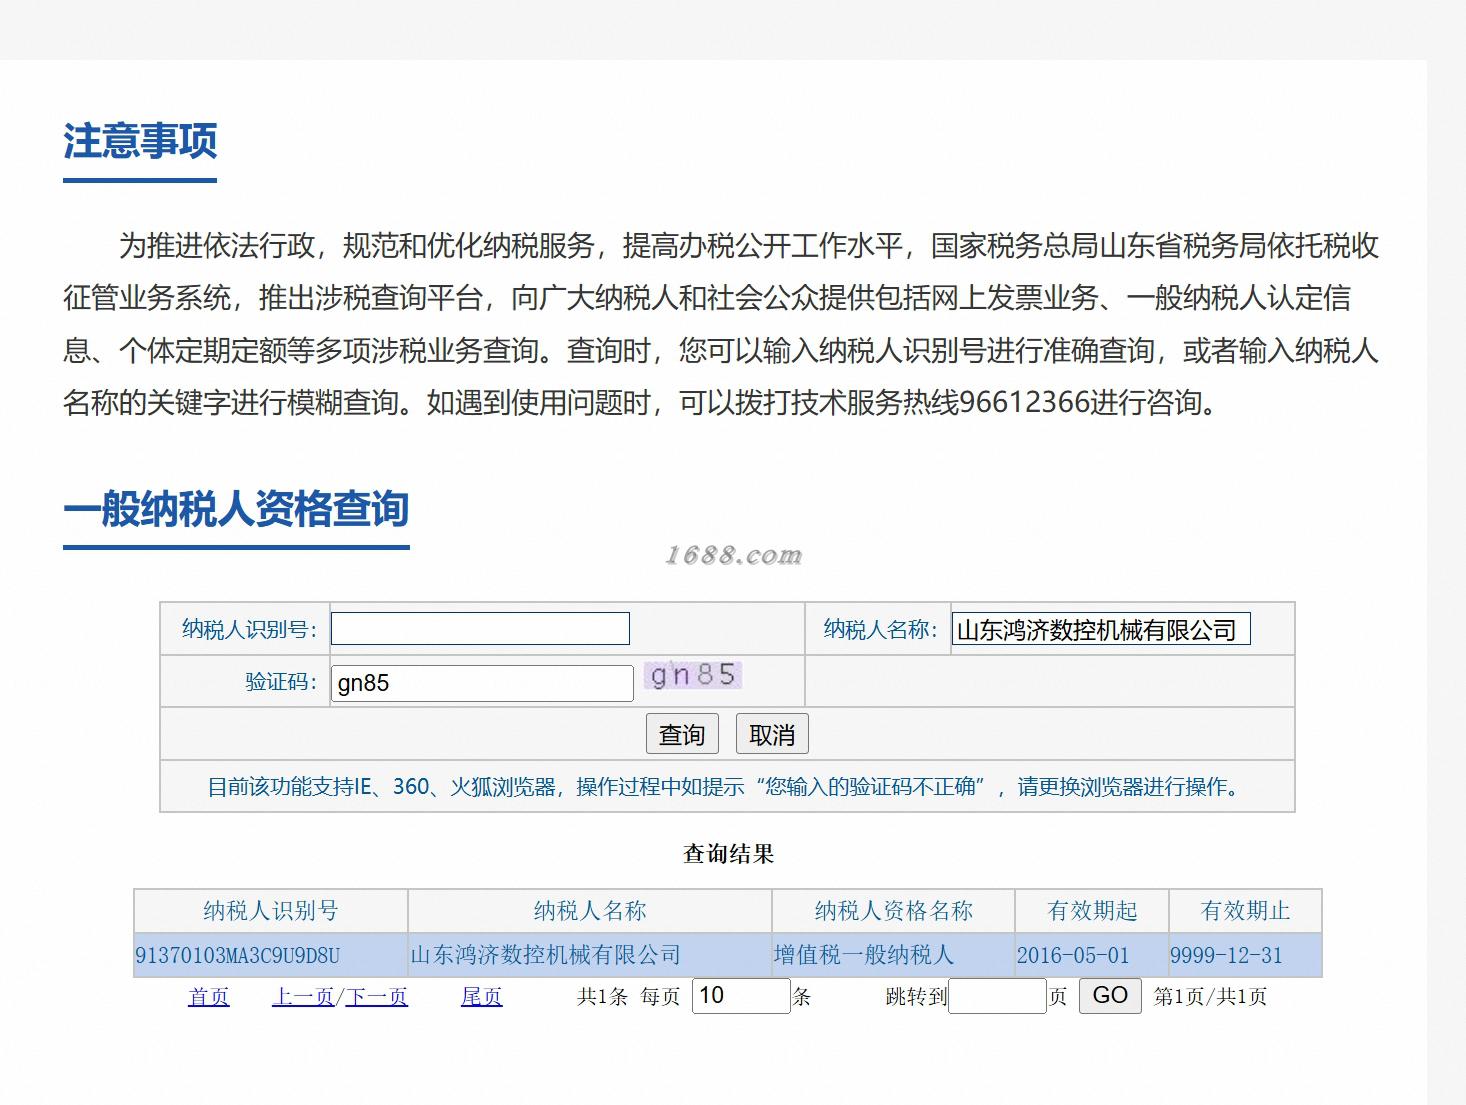
Task: Click the 注意事项 heading
Action: (140, 141)
